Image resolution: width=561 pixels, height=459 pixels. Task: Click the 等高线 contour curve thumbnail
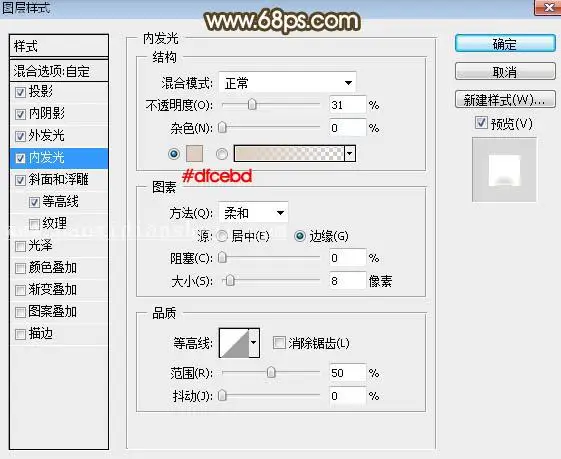point(234,343)
